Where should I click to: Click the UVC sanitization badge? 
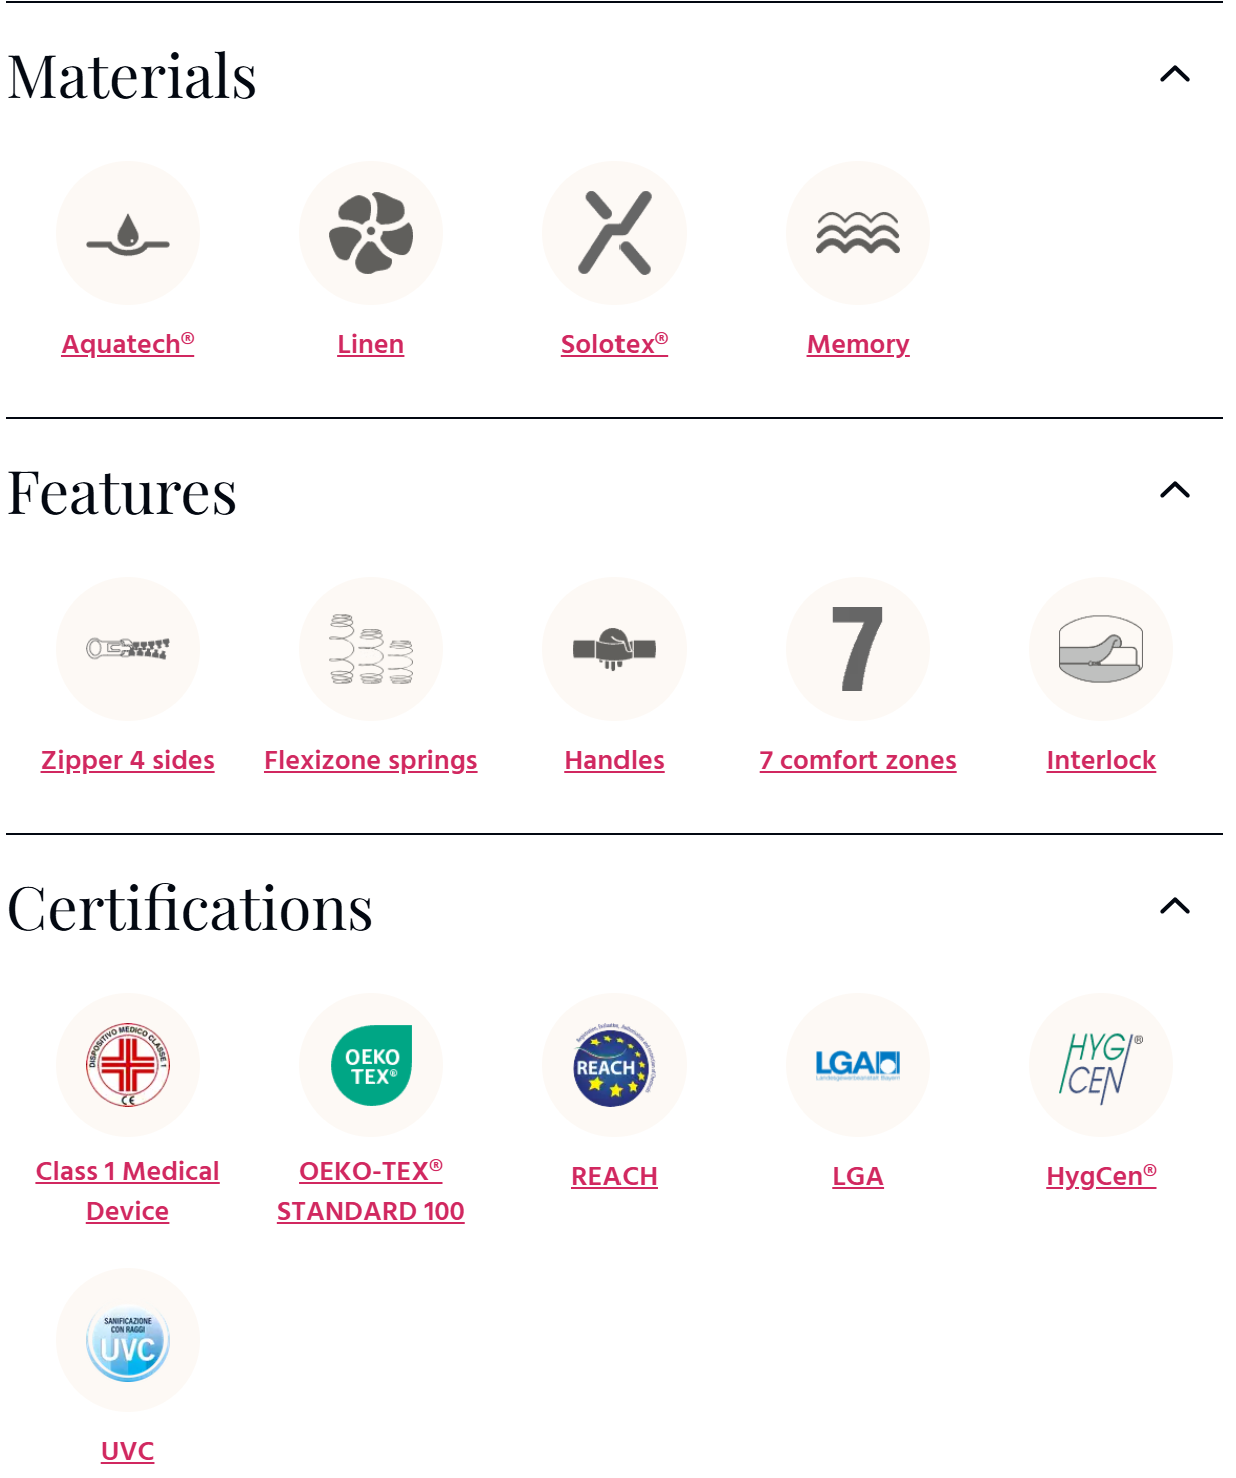(128, 1341)
